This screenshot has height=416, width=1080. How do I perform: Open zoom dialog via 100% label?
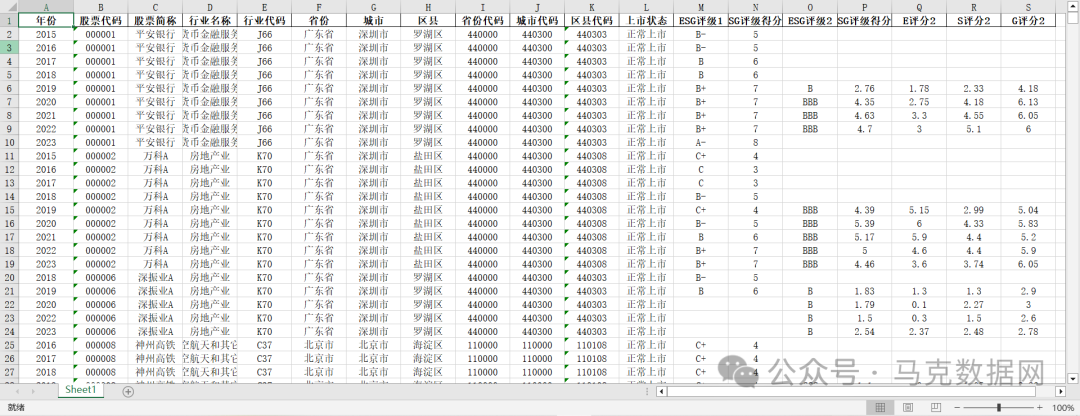[x=1063, y=408]
